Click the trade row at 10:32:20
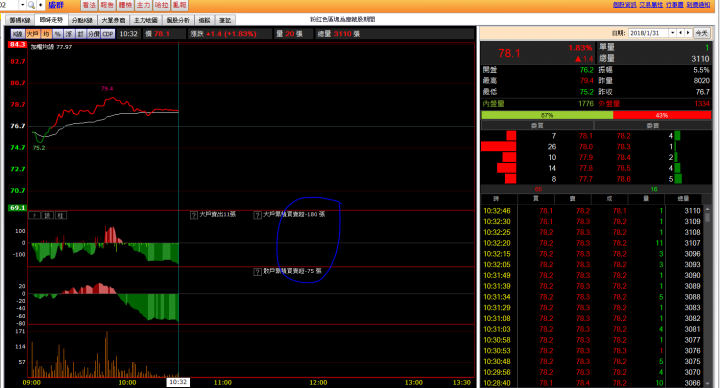 [592, 243]
